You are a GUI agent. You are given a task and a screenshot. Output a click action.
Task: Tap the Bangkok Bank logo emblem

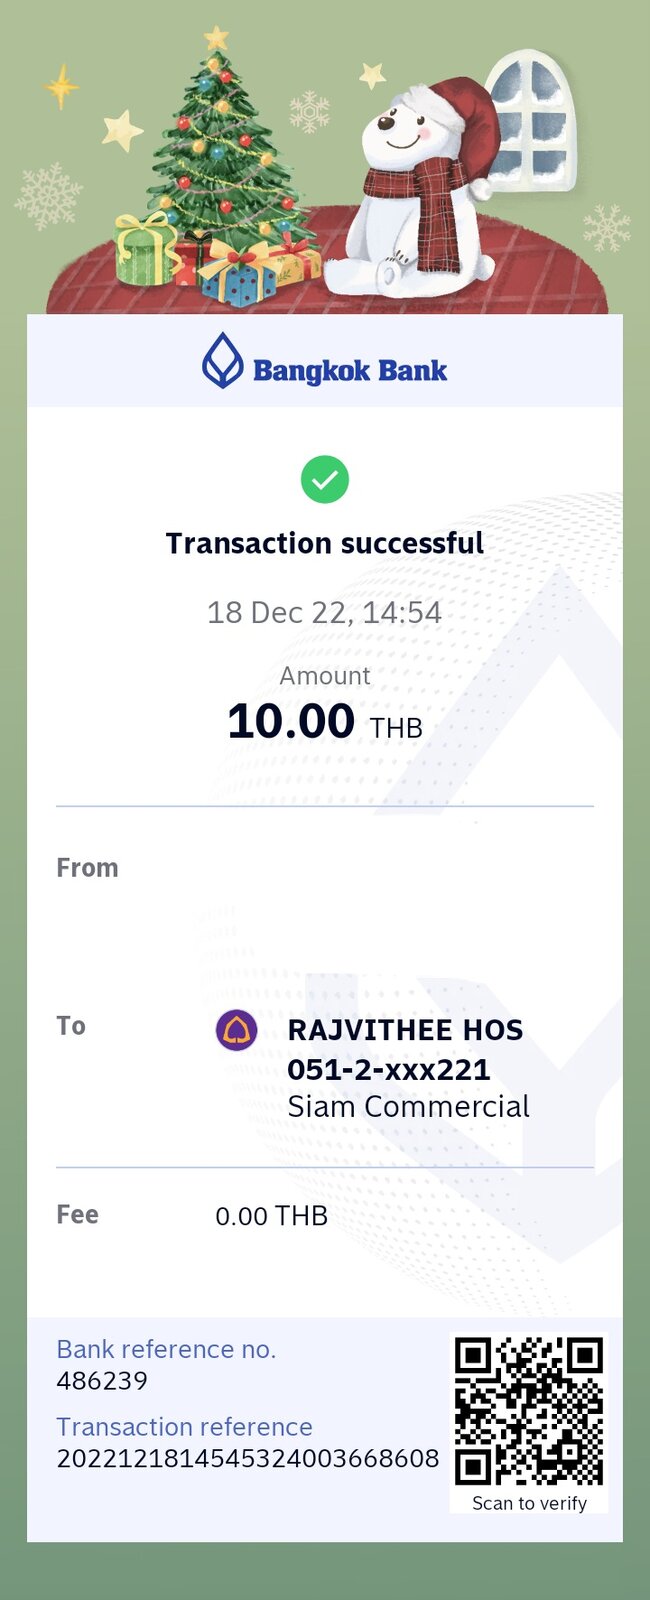pyautogui.click(x=222, y=361)
